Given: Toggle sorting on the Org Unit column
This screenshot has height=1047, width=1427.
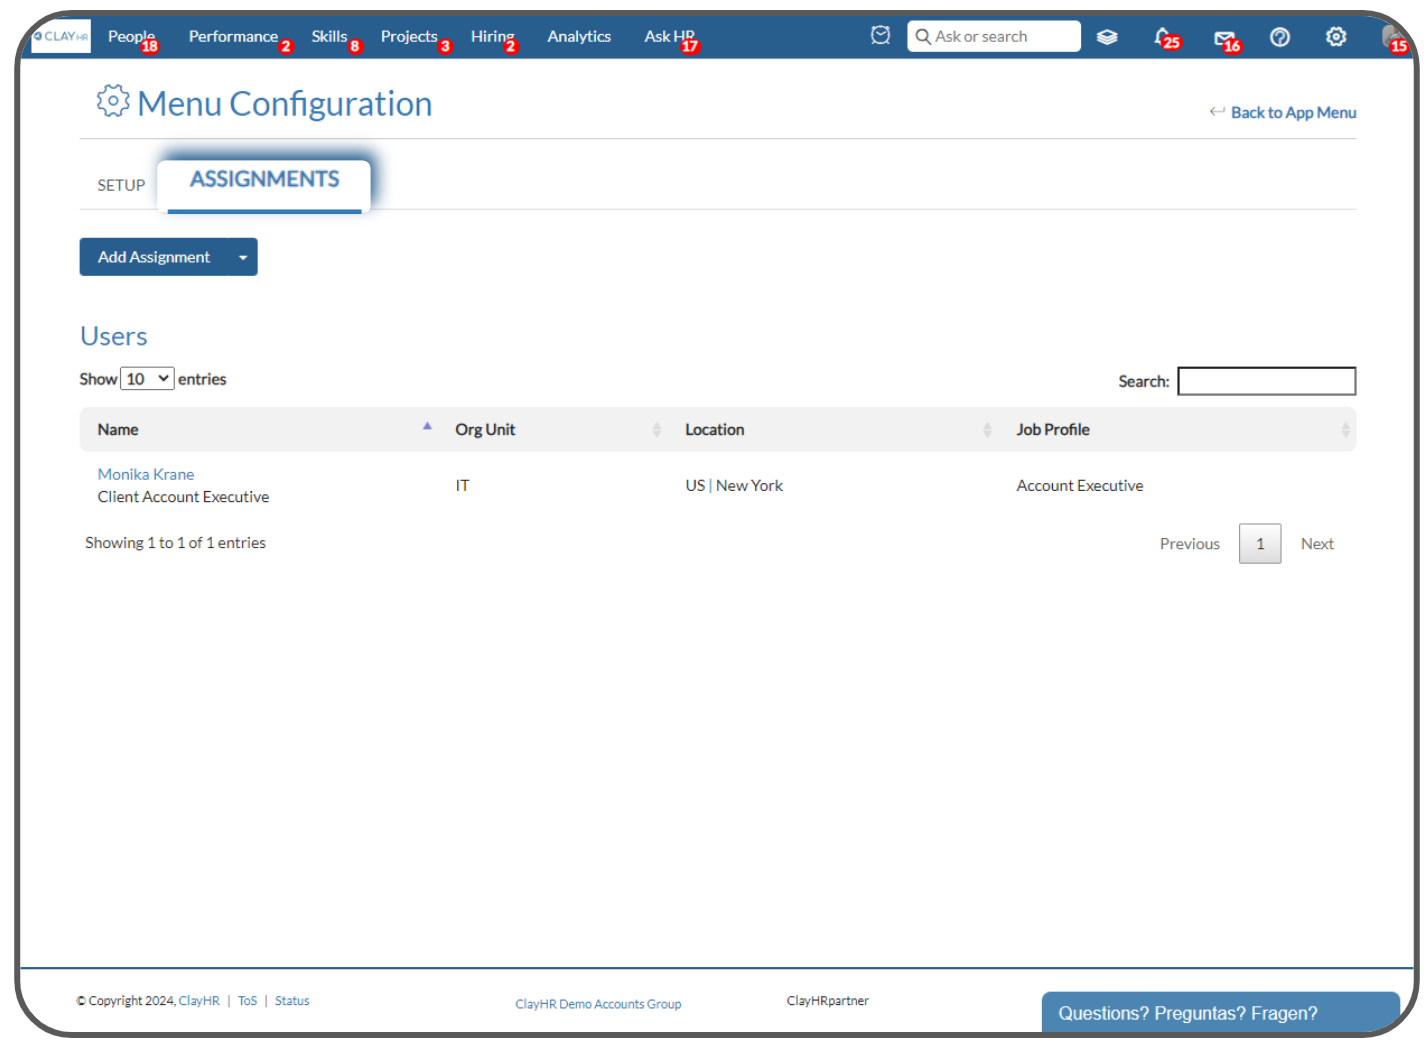Looking at the screenshot, I should (658, 429).
